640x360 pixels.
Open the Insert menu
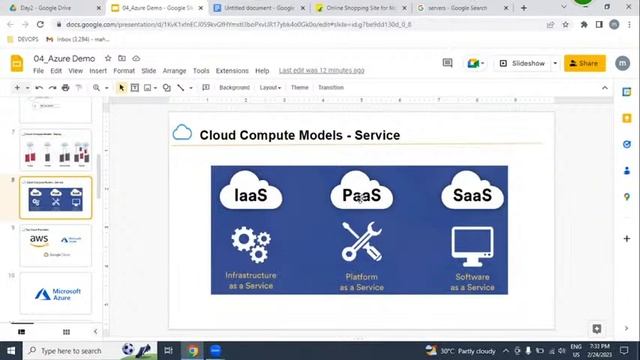pyautogui.click(x=98, y=71)
